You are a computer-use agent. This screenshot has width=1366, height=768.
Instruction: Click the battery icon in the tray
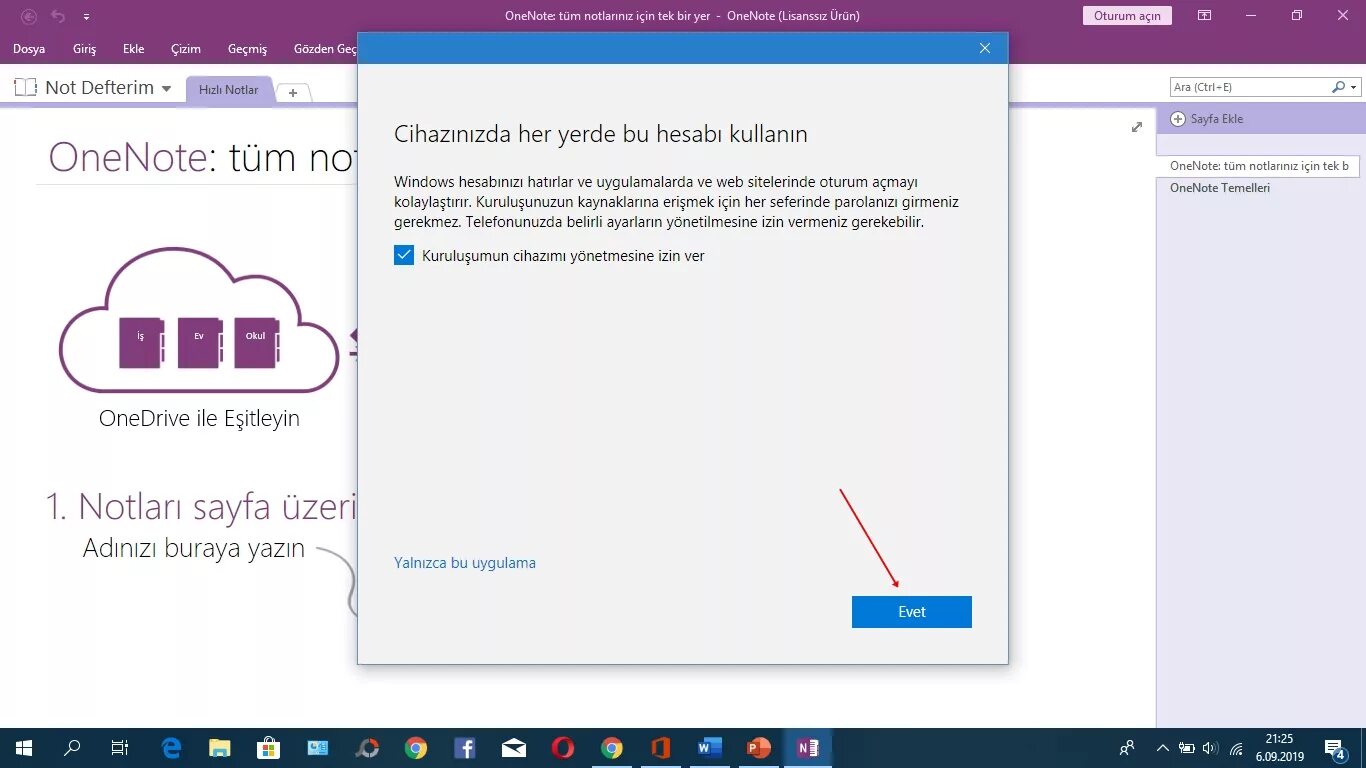pos(1187,748)
